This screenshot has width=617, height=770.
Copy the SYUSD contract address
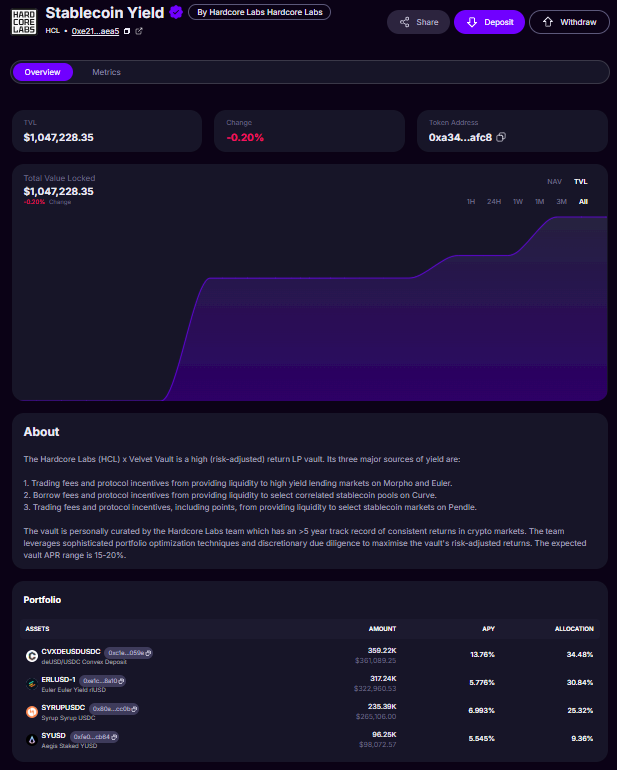tap(114, 737)
